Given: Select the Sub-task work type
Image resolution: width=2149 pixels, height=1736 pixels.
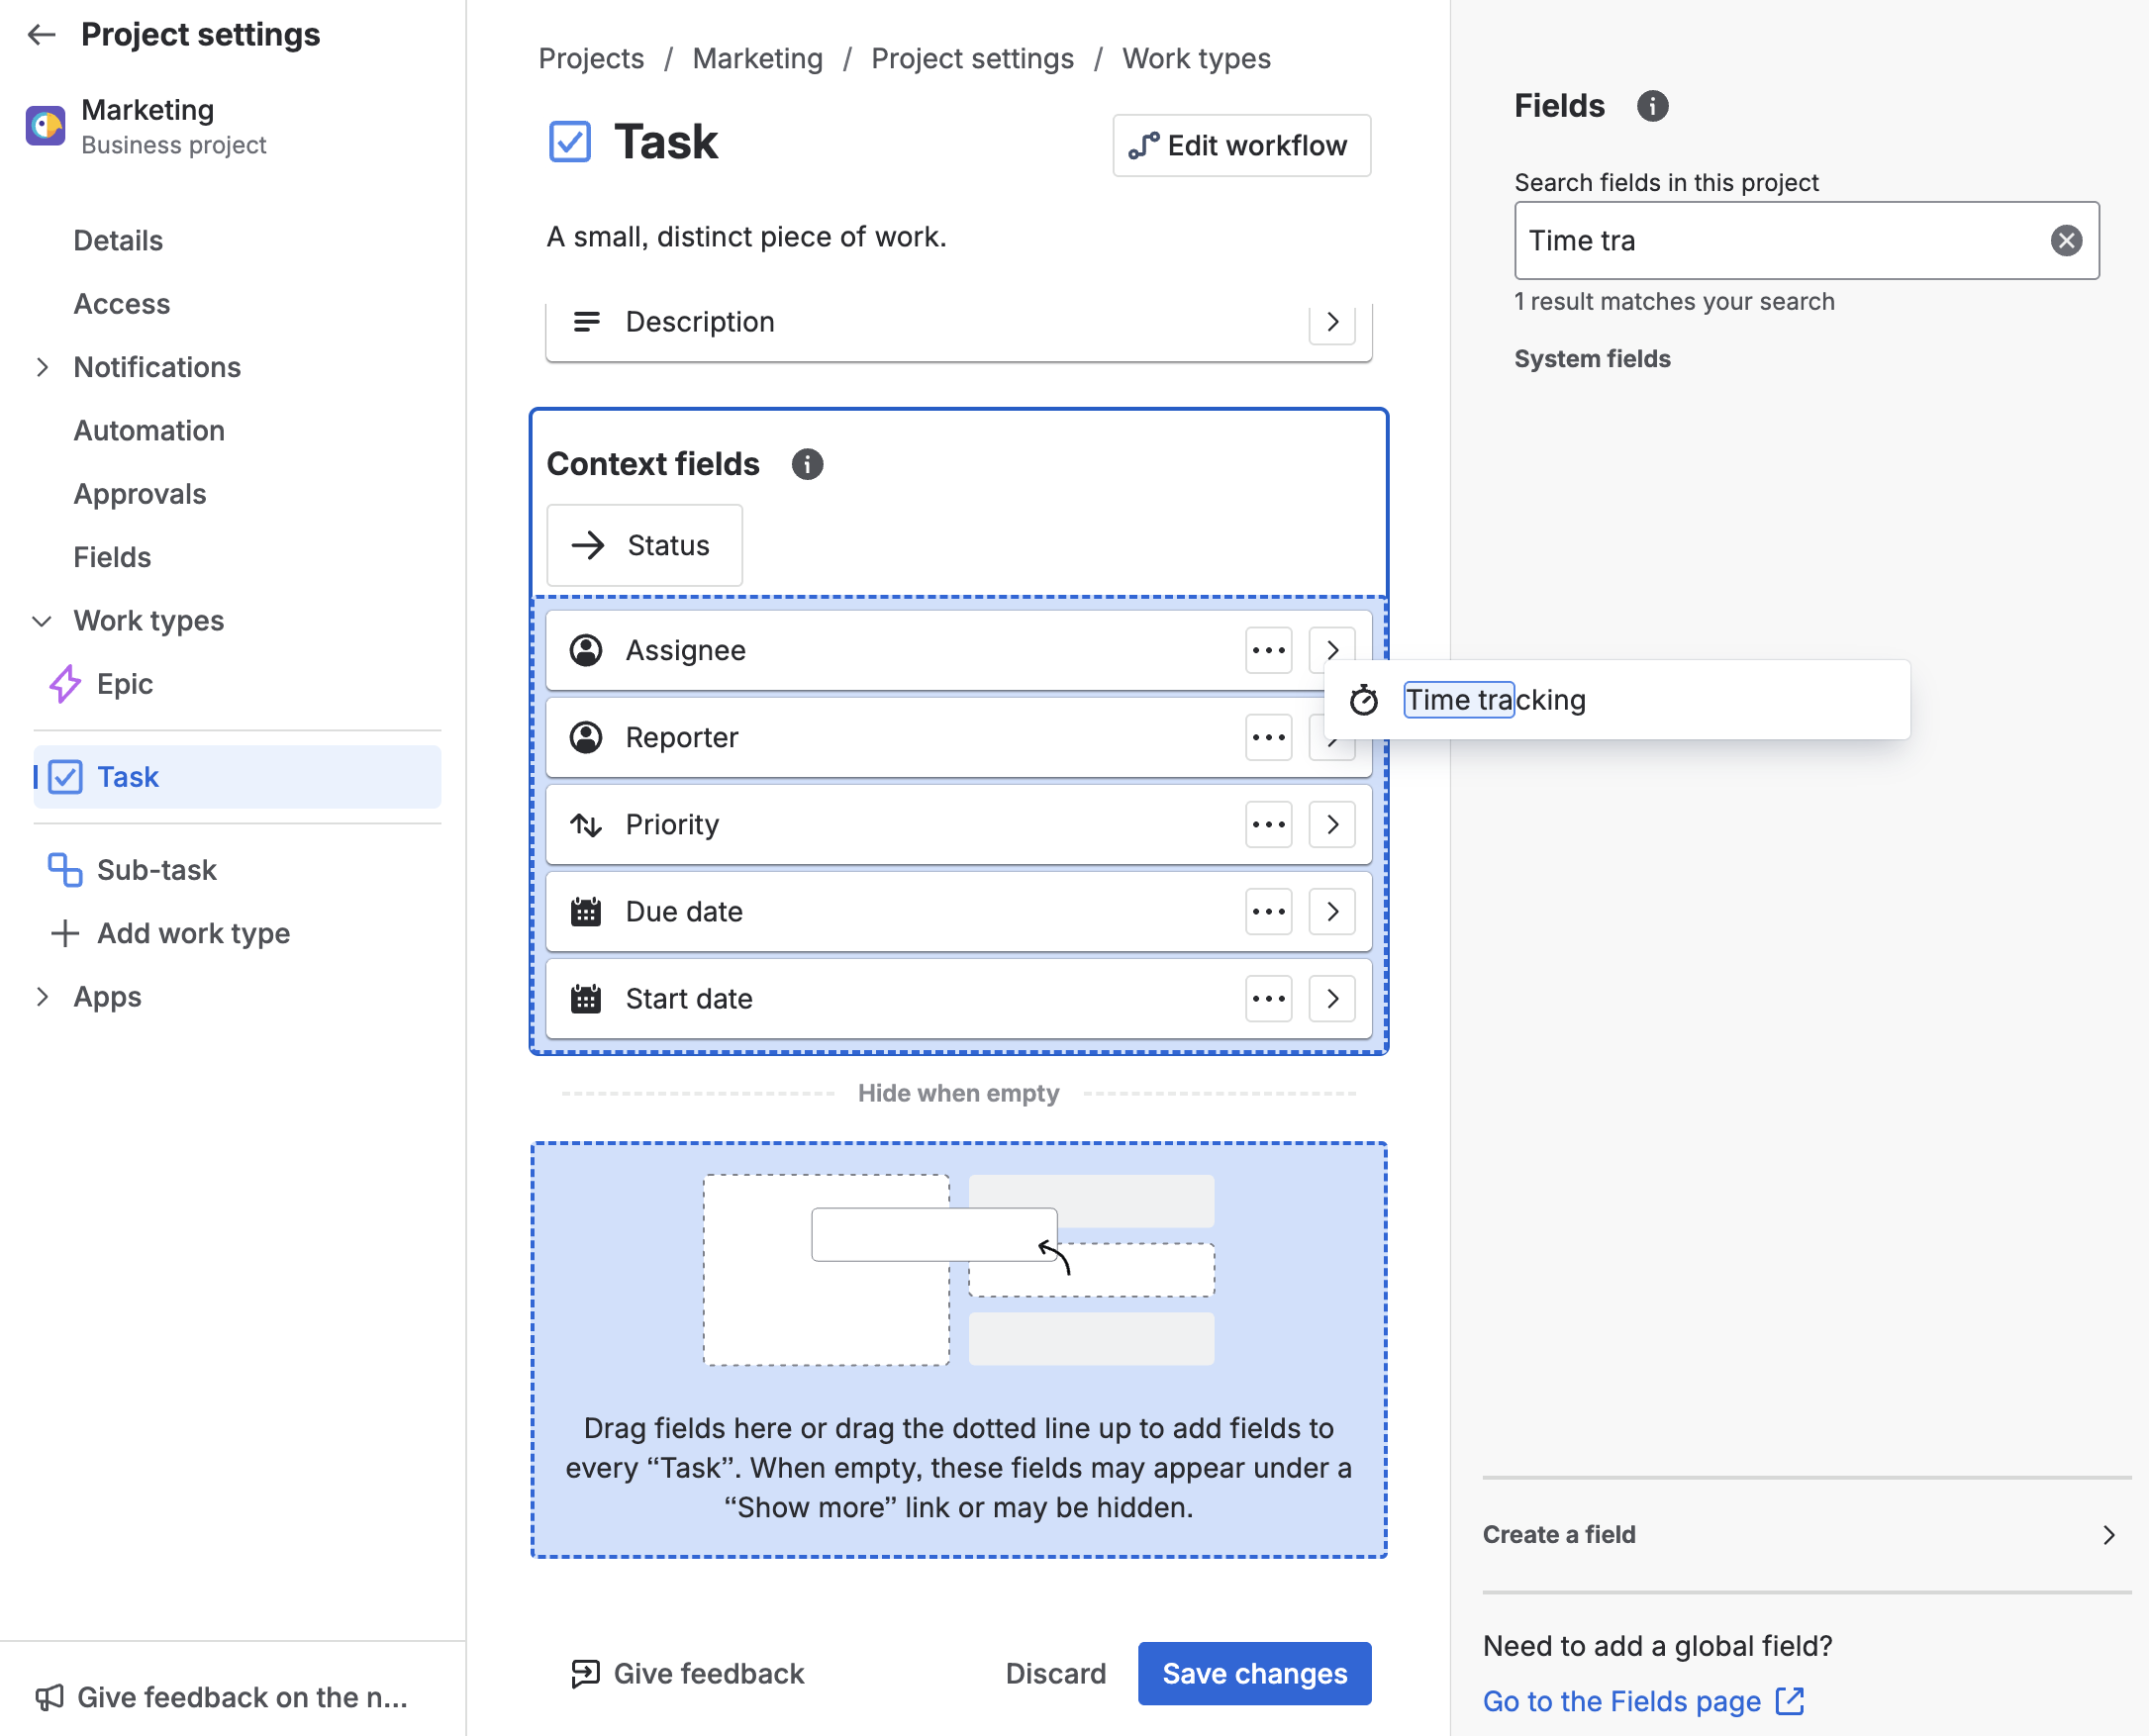Looking at the screenshot, I should pyautogui.click(x=156, y=870).
